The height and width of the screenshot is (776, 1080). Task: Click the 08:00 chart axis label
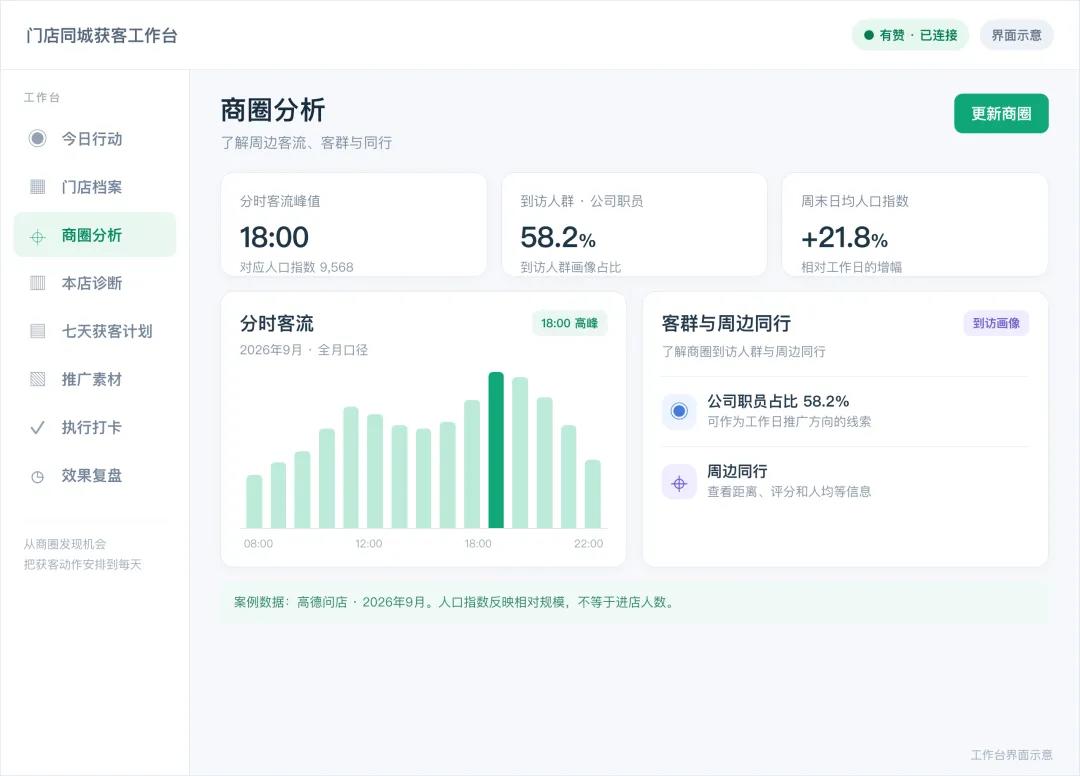pos(258,544)
